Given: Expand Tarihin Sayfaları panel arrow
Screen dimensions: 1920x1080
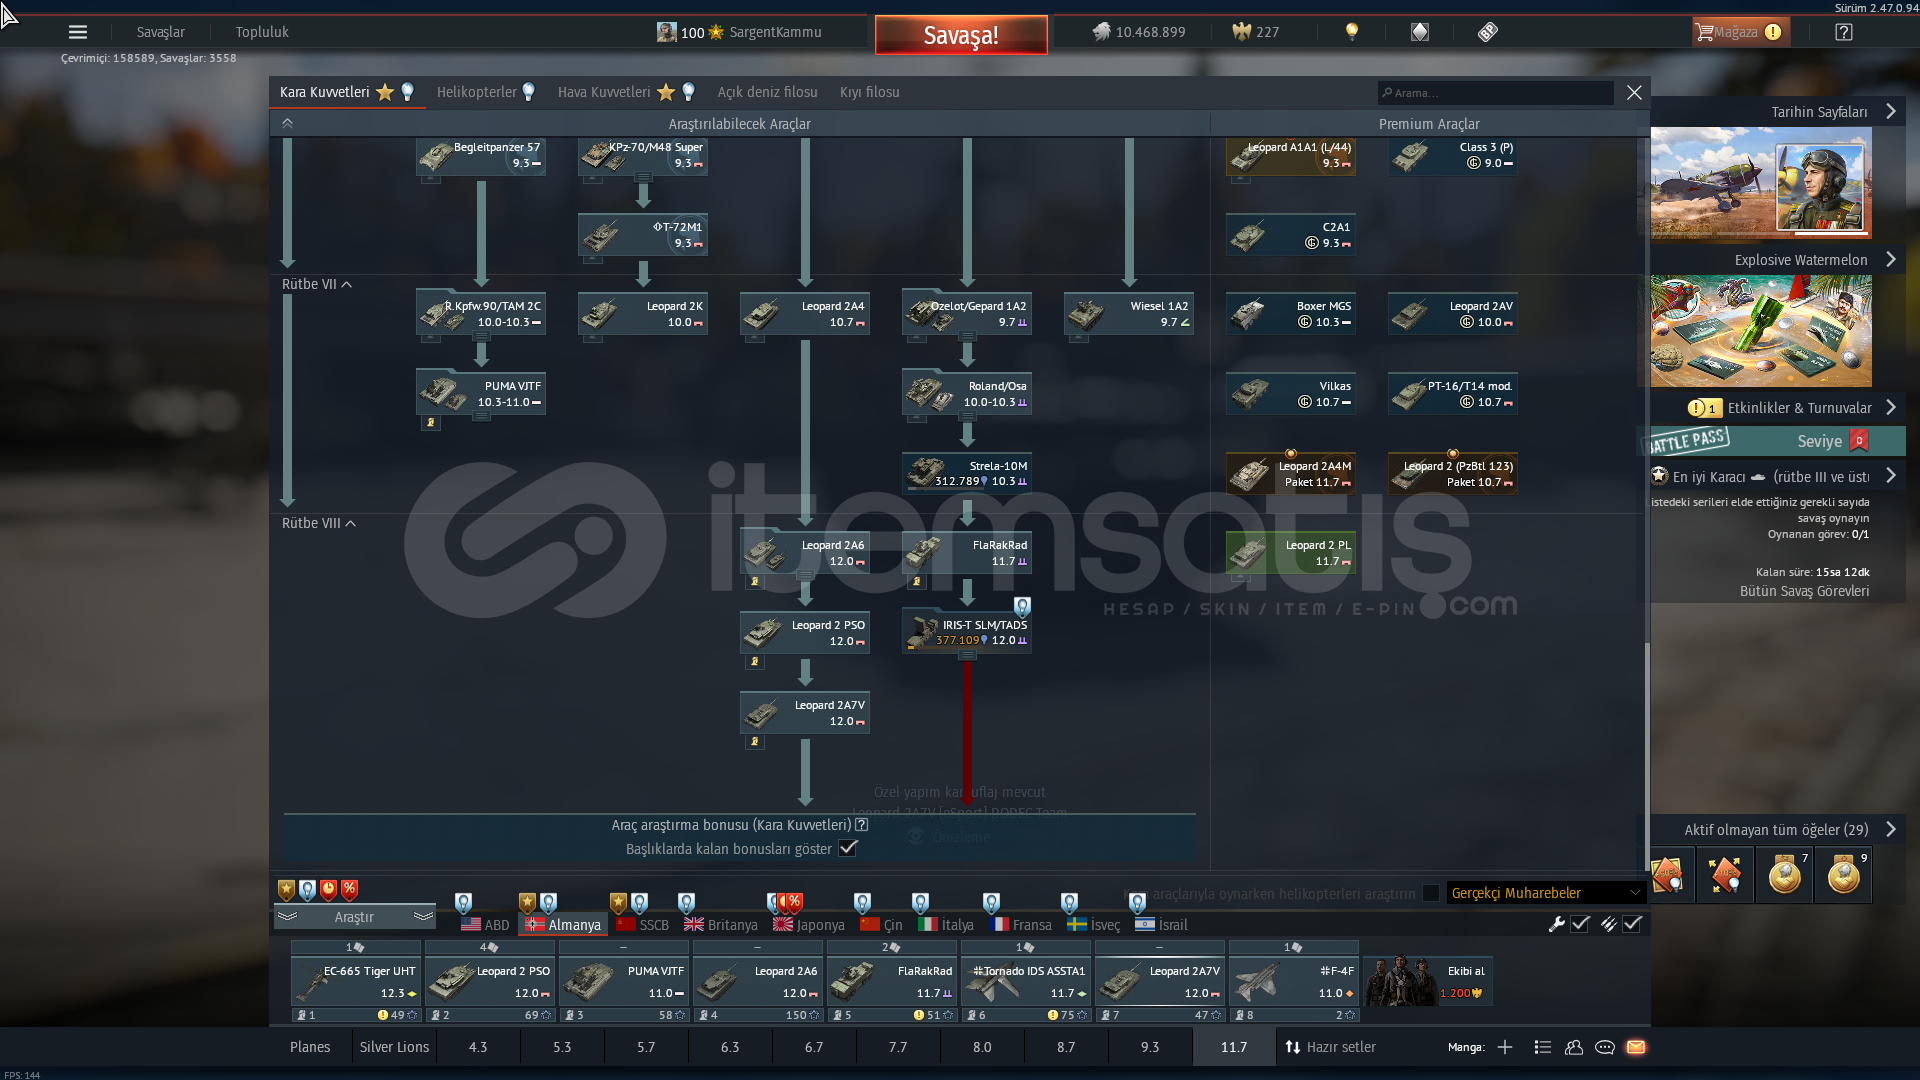Looking at the screenshot, I should pyautogui.click(x=1890, y=111).
